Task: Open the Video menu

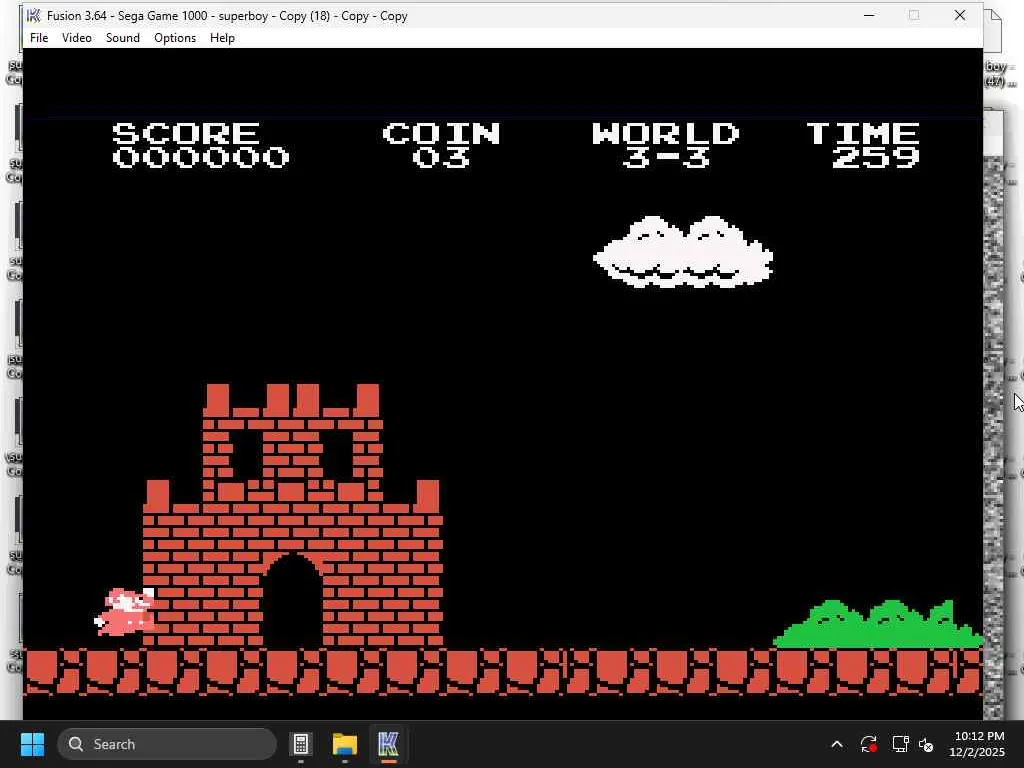Action: point(76,38)
